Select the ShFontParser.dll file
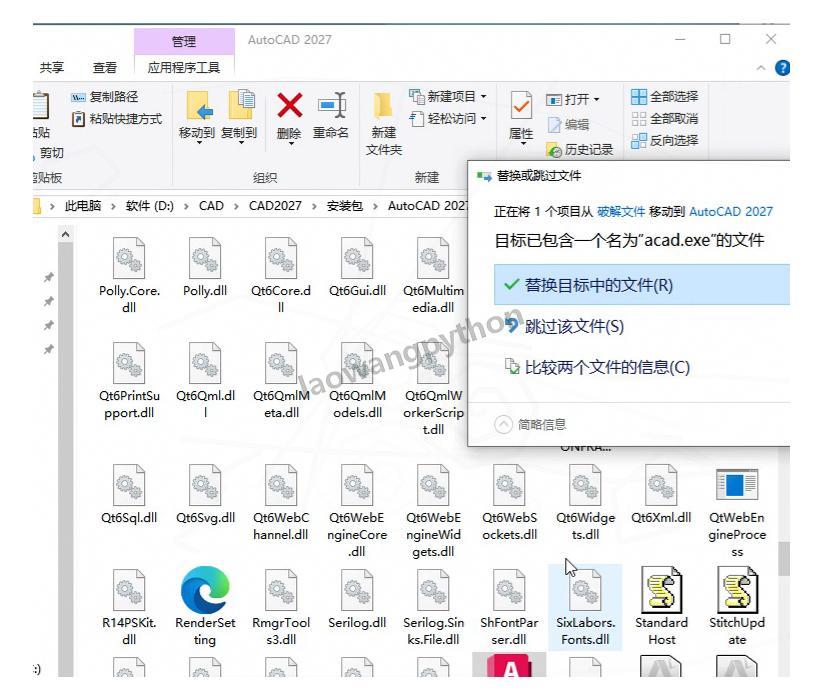The image size is (823, 700). click(x=509, y=608)
